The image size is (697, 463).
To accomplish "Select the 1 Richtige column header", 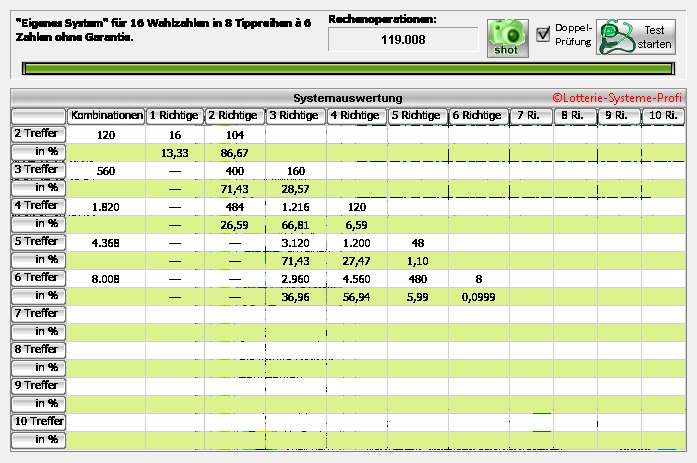I will coord(174,116).
